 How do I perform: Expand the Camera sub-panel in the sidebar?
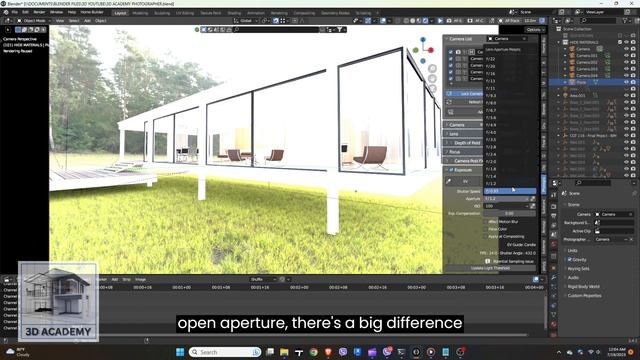463,125
